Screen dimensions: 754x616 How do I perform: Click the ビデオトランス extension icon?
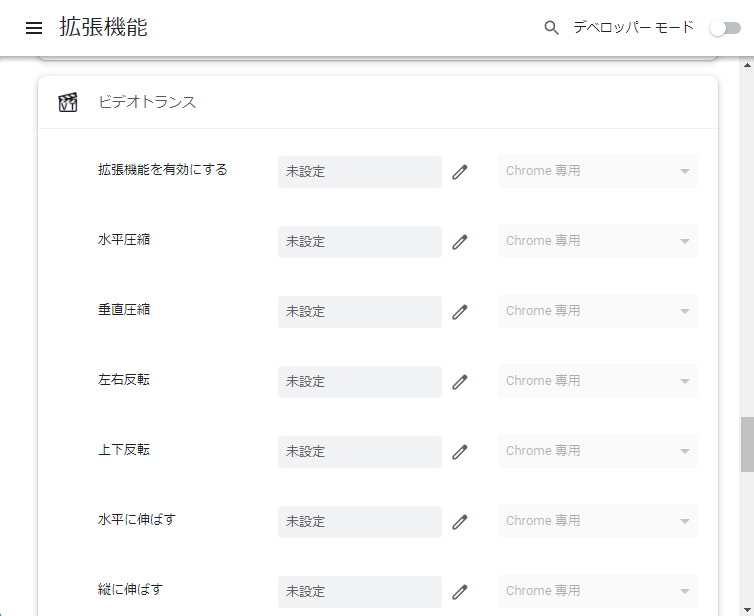pyautogui.click(x=68, y=102)
